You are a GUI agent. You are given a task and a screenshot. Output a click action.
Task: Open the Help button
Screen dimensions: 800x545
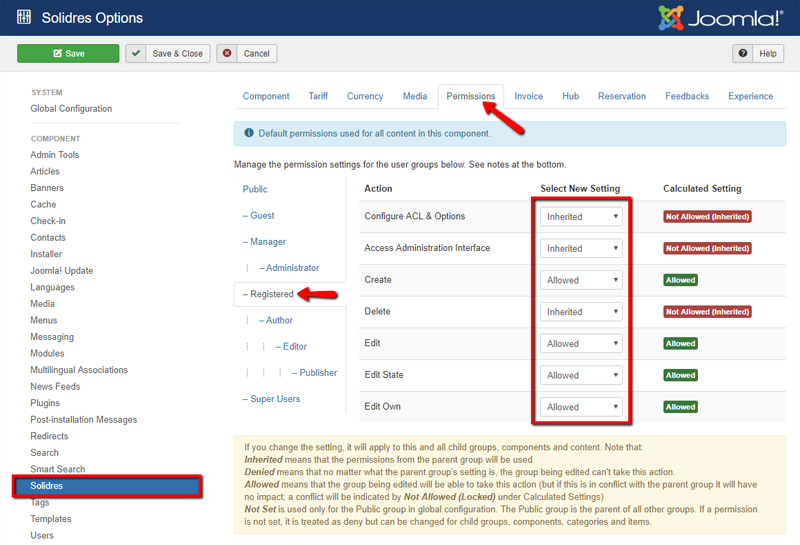tap(758, 53)
